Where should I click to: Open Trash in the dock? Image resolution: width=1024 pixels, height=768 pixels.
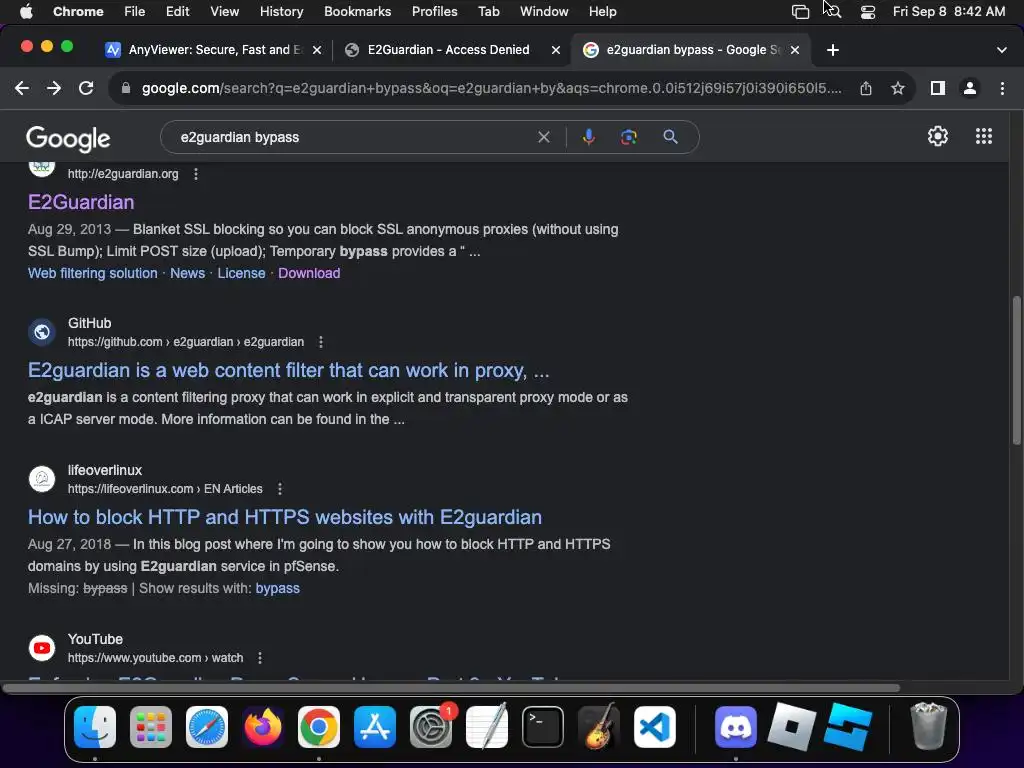pyautogui.click(x=928, y=727)
